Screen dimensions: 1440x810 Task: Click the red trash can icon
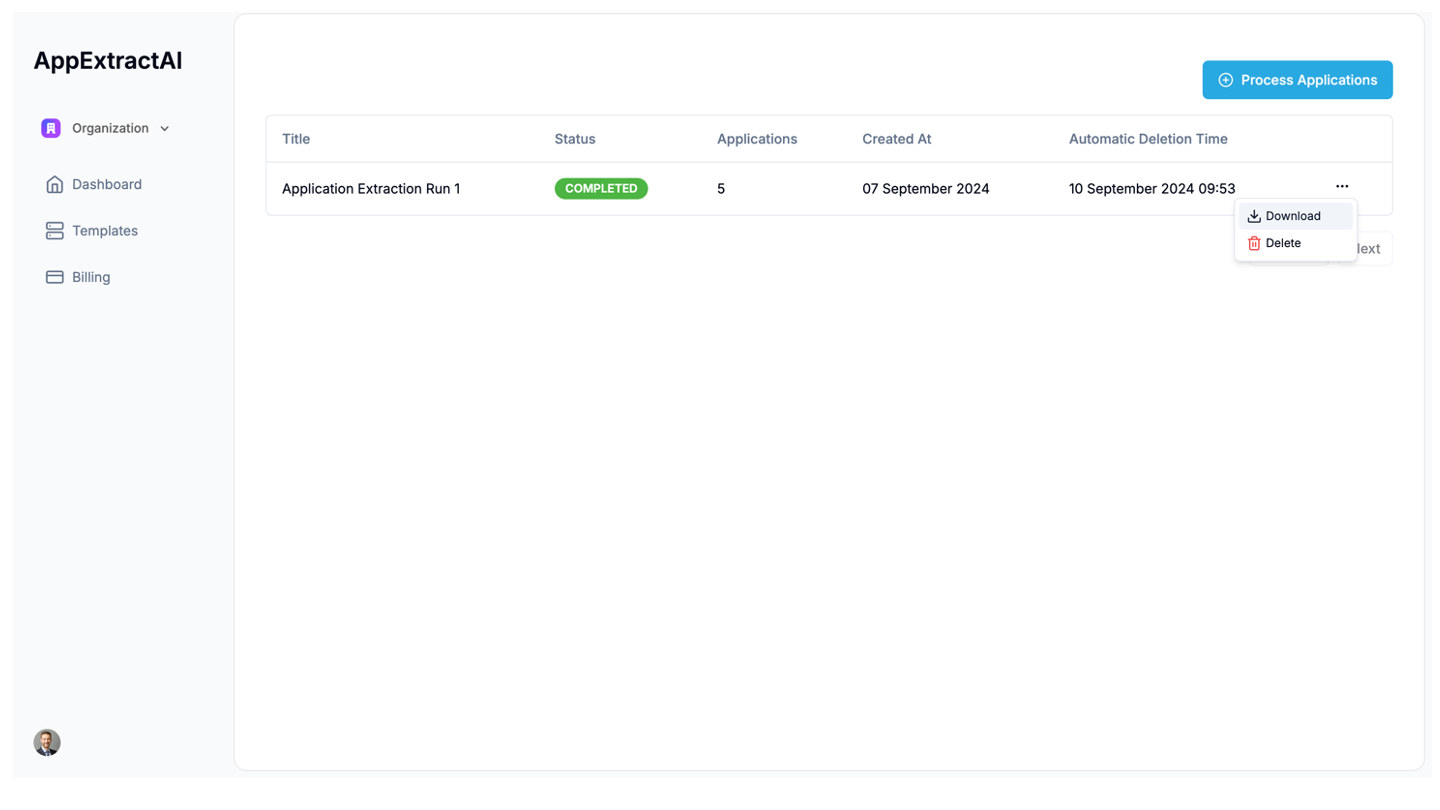coord(1254,243)
